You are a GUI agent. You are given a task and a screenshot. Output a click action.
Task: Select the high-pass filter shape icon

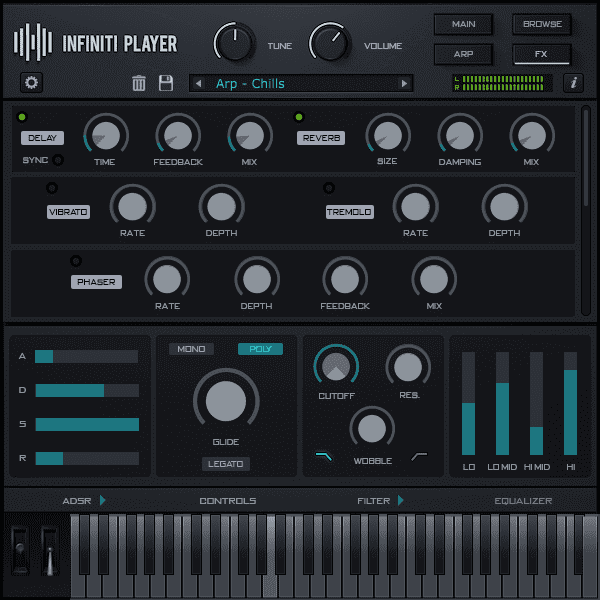pyautogui.click(x=419, y=457)
